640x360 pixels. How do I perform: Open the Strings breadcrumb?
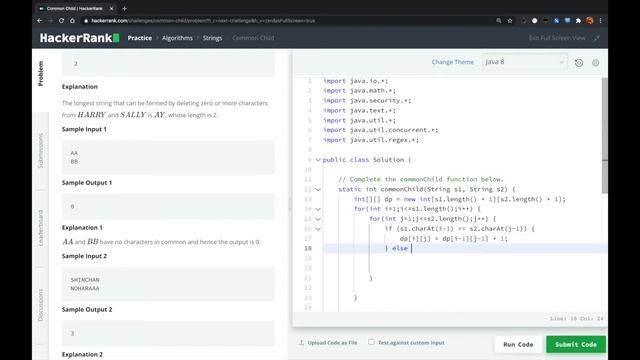[x=212, y=38]
